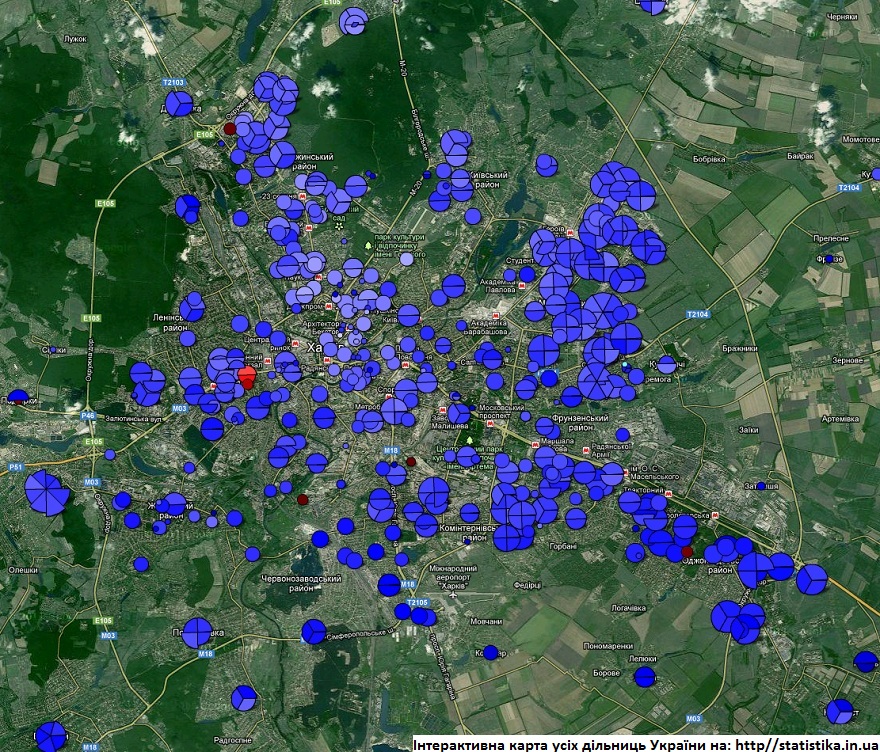Select the small blue marker near Прелесне
880x752 pixels.
(829, 259)
